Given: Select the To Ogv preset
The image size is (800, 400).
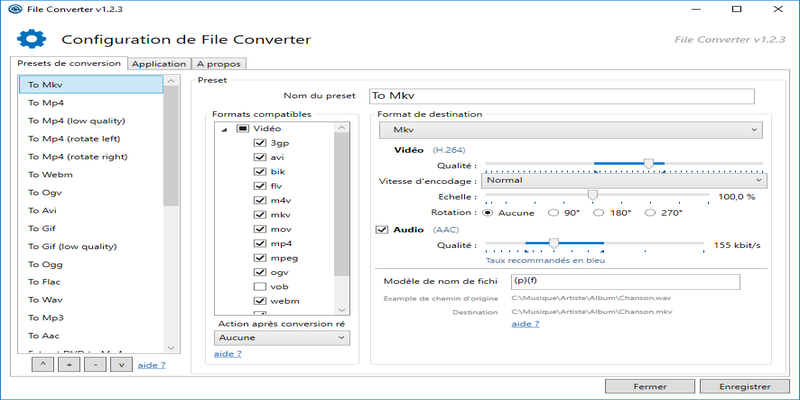Looking at the screenshot, I should click(91, 192).
